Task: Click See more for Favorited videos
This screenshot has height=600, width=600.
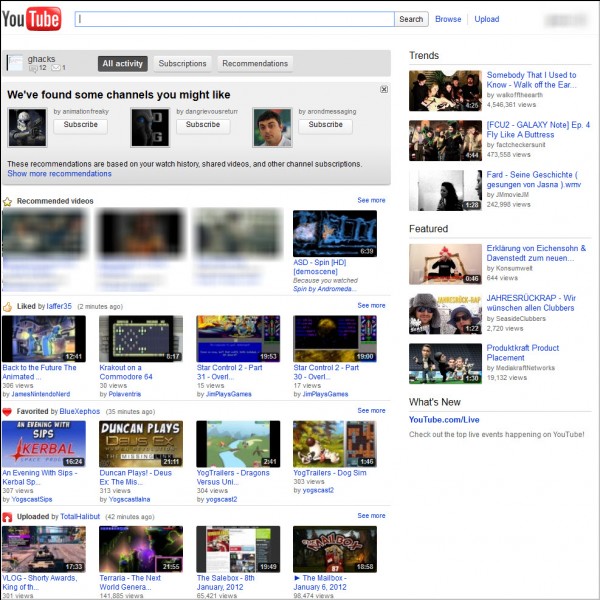Action: point(371,411)
